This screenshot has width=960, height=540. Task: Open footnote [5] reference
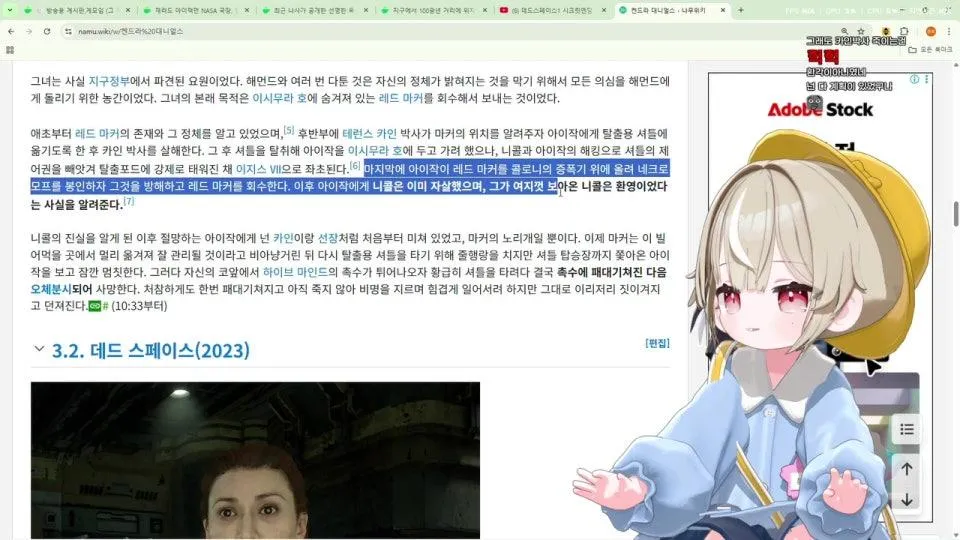(289, 130)
